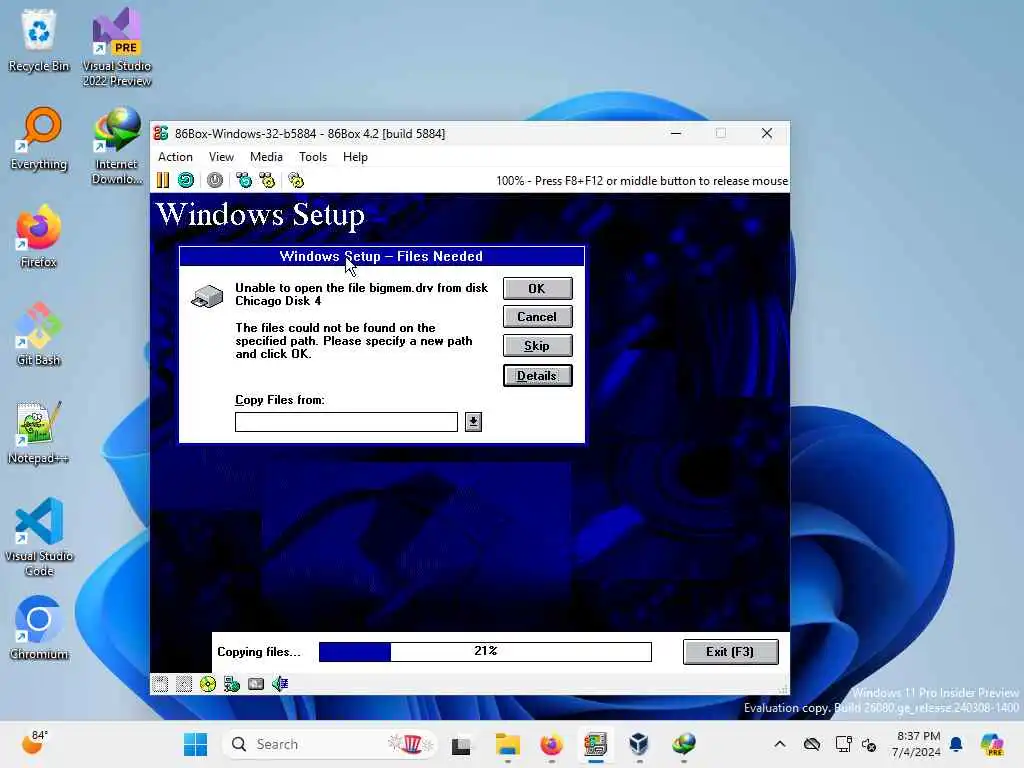
Task: Click the Copy Files from input field
Action: (346, 422)
